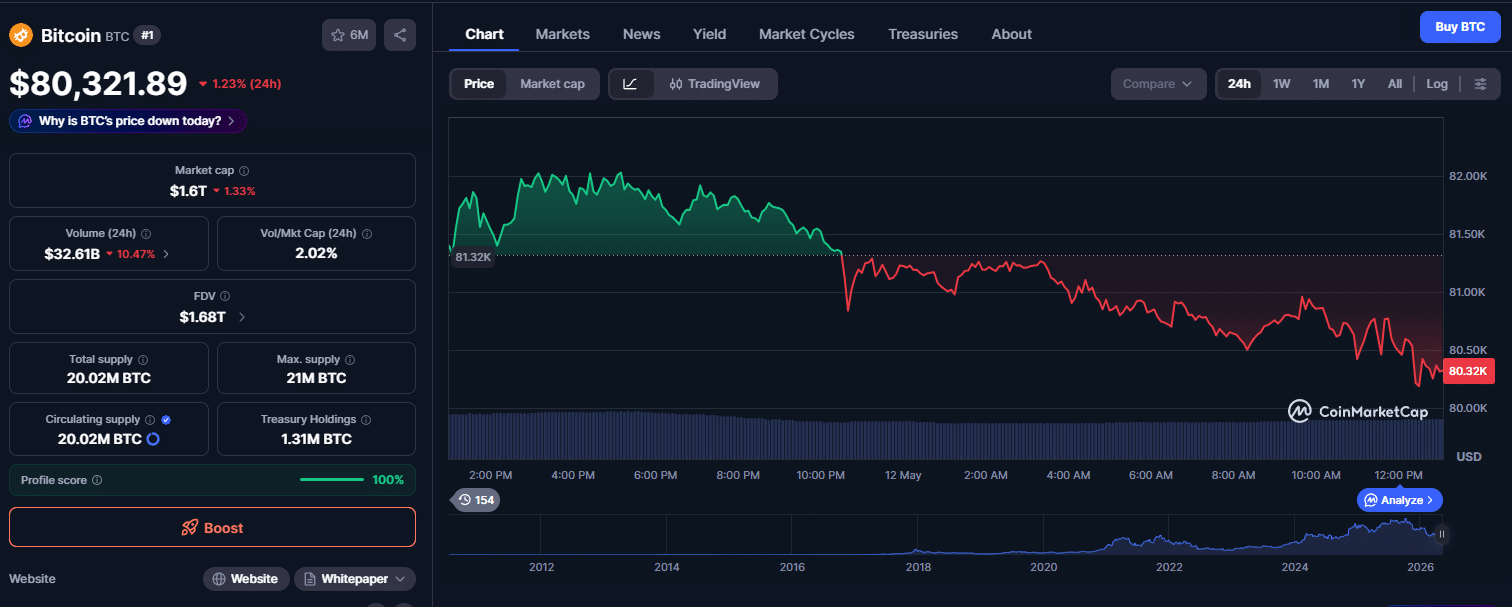Open the Markets tab

coord(563,34)
